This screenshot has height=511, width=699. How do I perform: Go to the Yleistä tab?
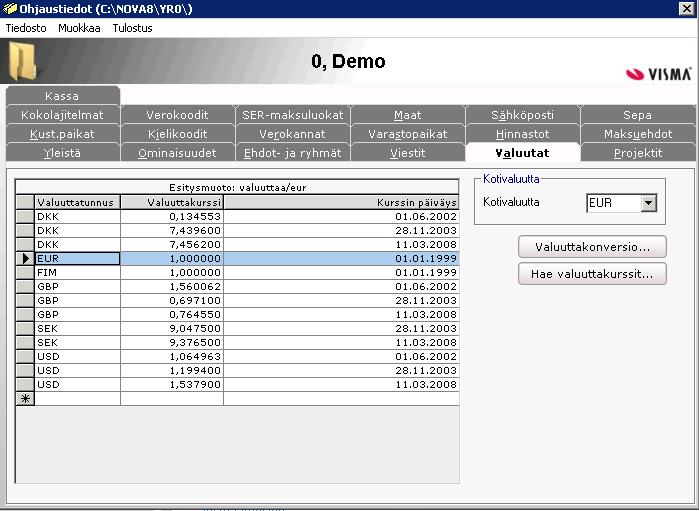62,153
